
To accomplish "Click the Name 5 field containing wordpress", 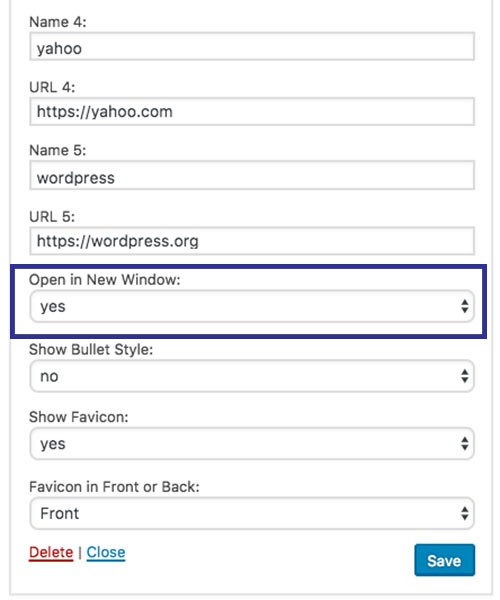I will pos(252,175).
